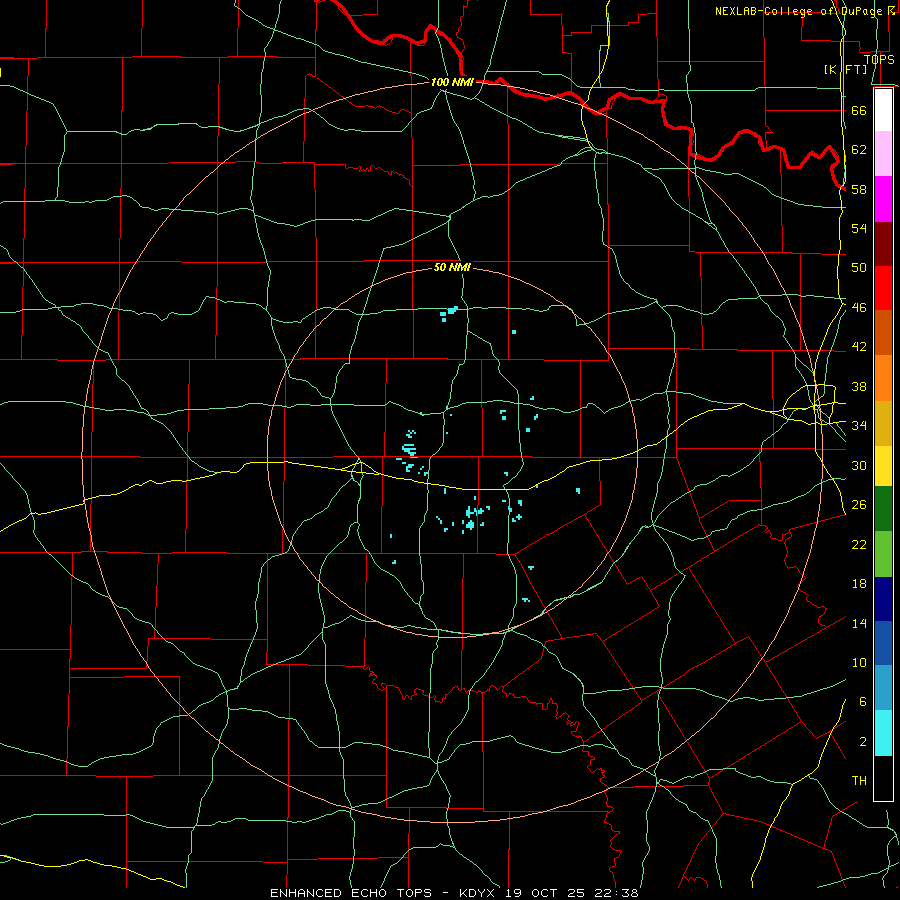Image resolution: width=900 pixels, height=900 pixels.
Task: Click the '6' legend value
Action: (863, 702)
